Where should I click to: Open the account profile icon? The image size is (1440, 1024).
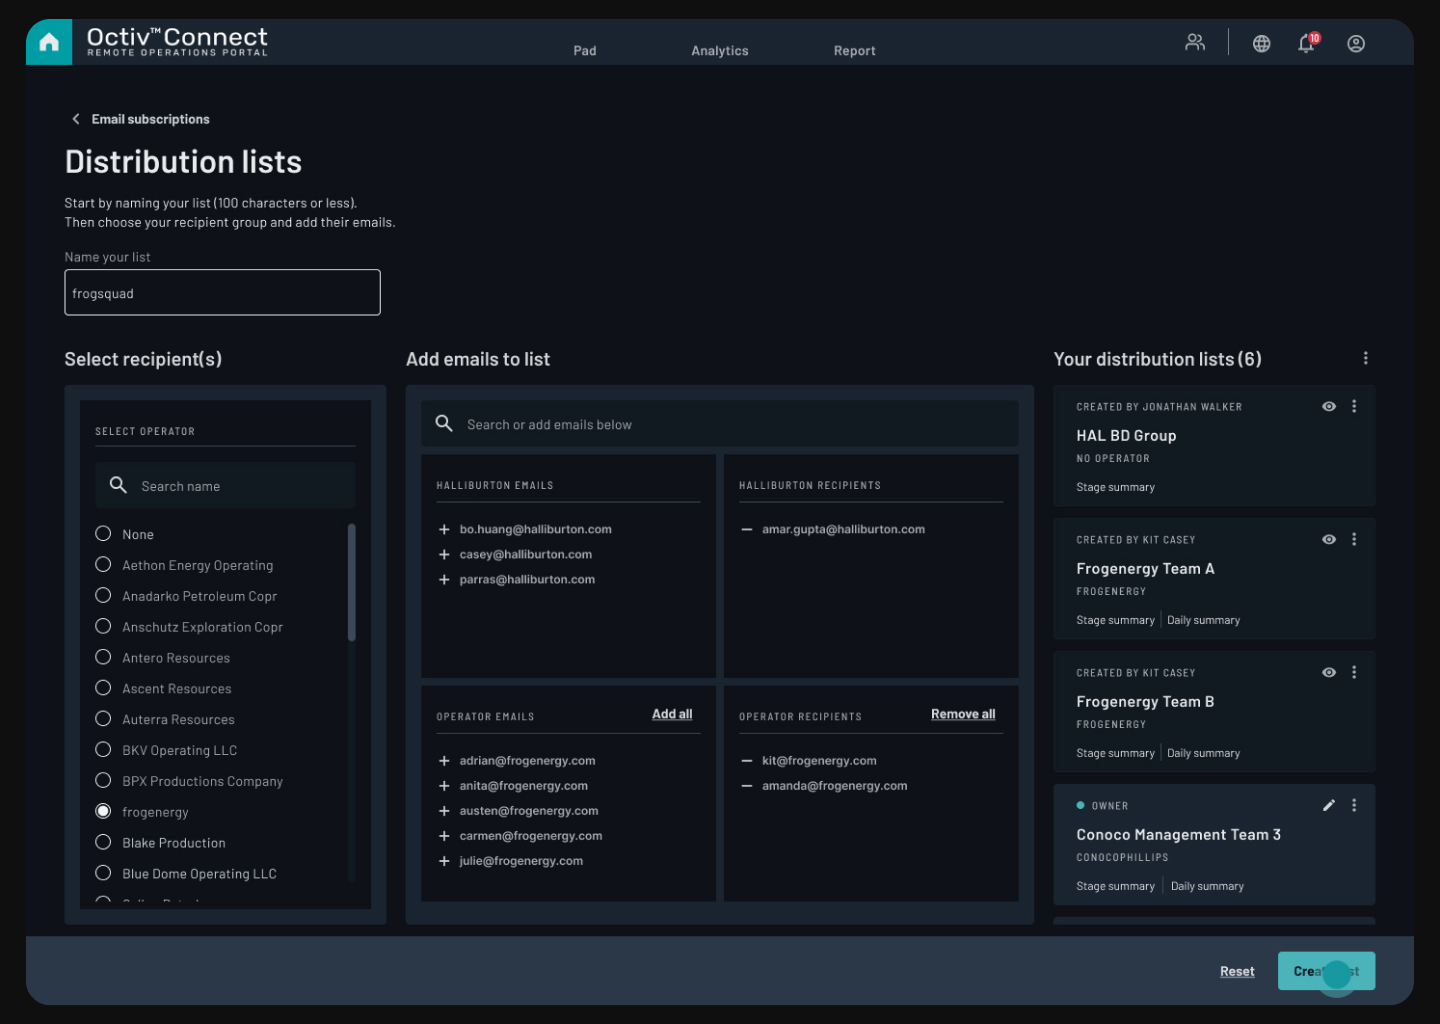1356,44
